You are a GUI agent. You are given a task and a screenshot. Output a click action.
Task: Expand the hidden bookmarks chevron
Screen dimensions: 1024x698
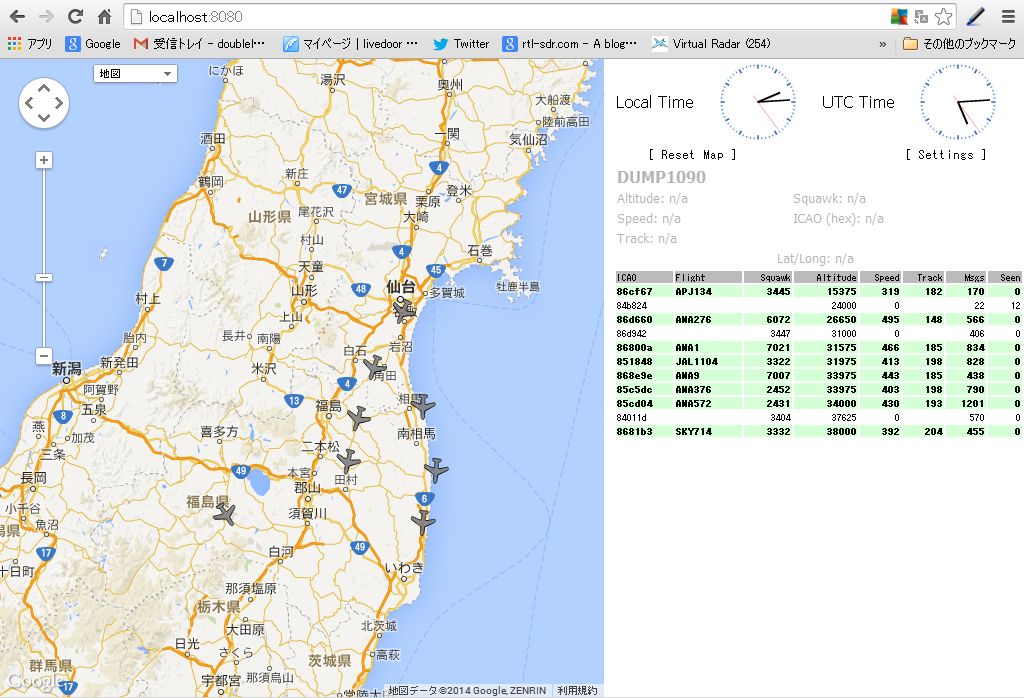pyautogui.click(x=883, y=44)
